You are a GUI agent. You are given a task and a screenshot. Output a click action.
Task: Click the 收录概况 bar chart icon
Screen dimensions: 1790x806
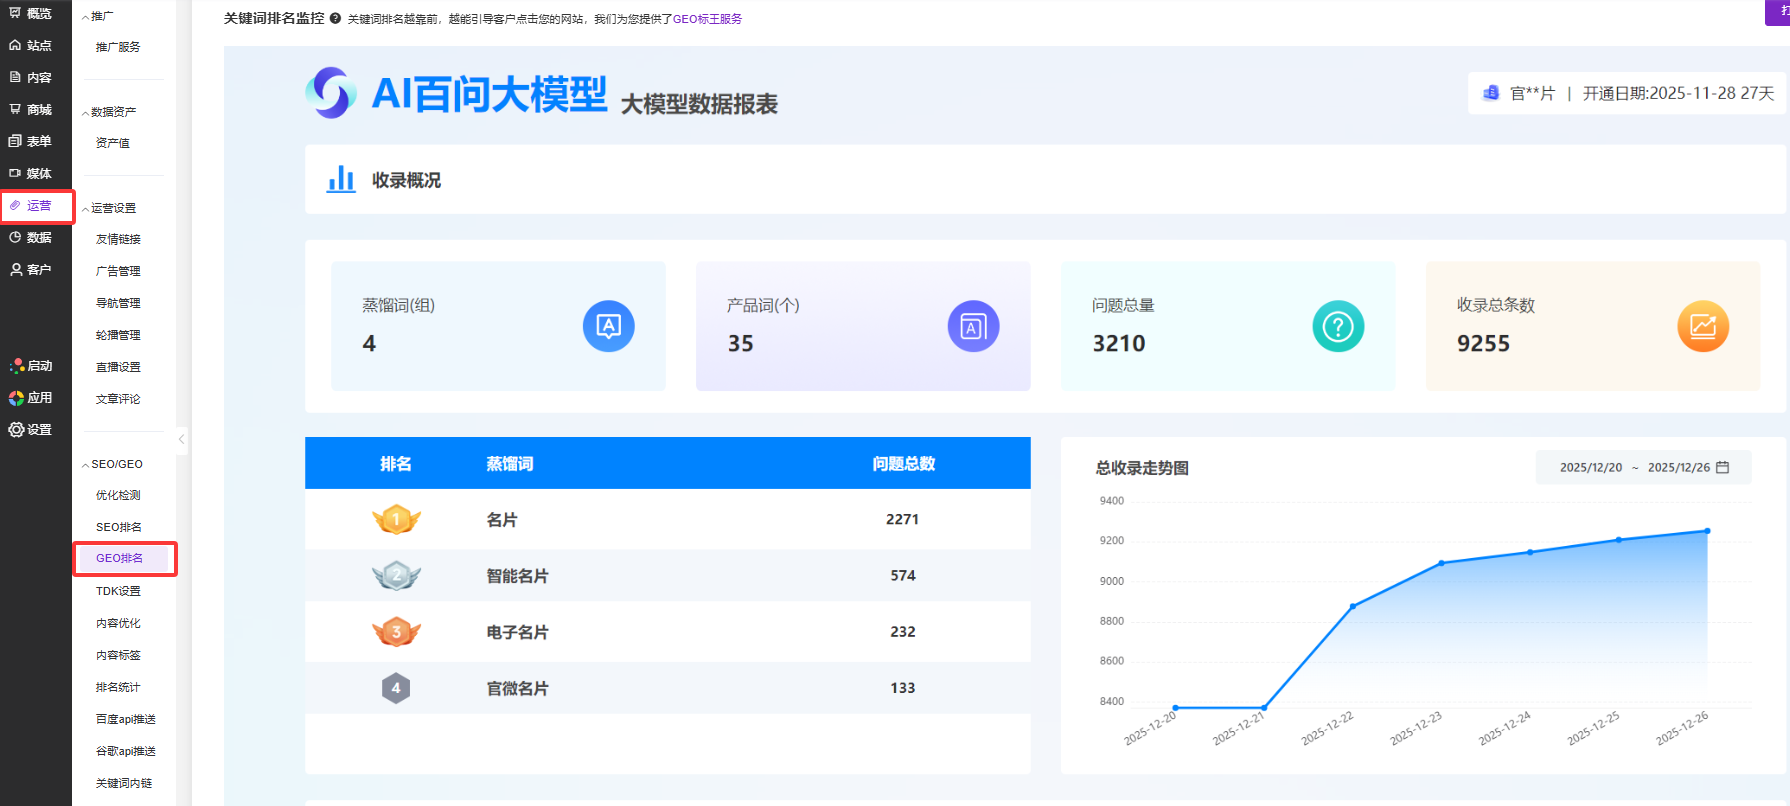[x=341, y=180]
